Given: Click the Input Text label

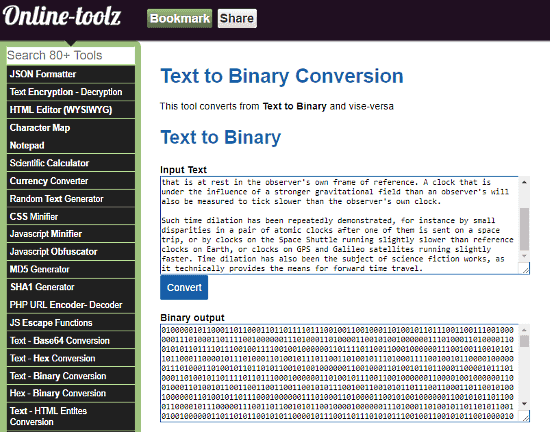Looking at the screenshot, I should (x=183, y=170).
